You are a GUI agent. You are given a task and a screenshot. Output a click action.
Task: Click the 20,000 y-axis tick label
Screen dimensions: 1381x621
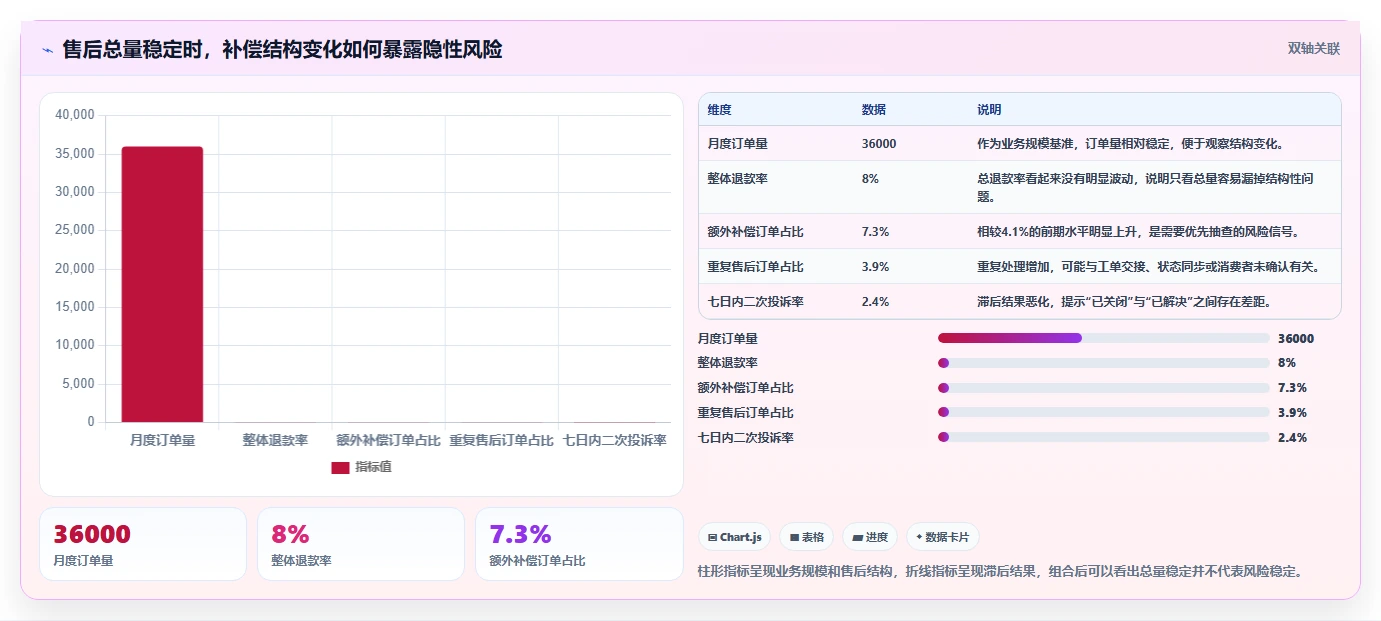pyautogui.click(x=75, y=269)
